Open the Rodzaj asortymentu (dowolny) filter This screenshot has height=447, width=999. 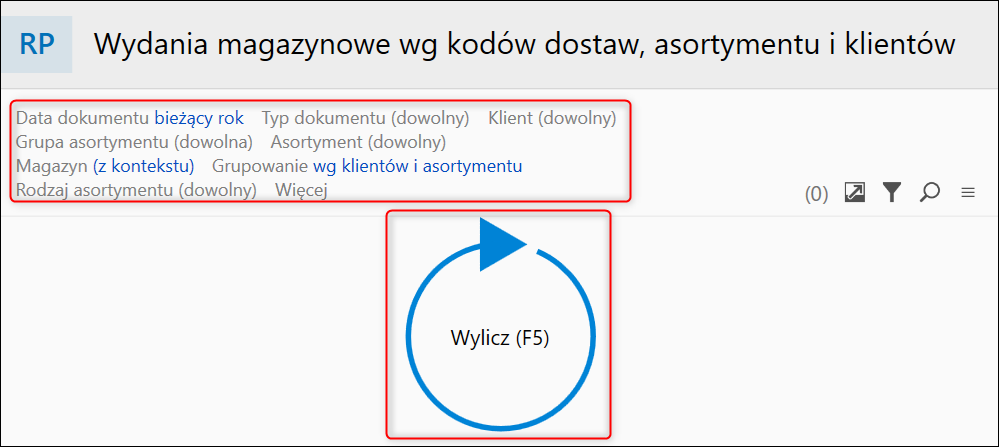point(136,190)
